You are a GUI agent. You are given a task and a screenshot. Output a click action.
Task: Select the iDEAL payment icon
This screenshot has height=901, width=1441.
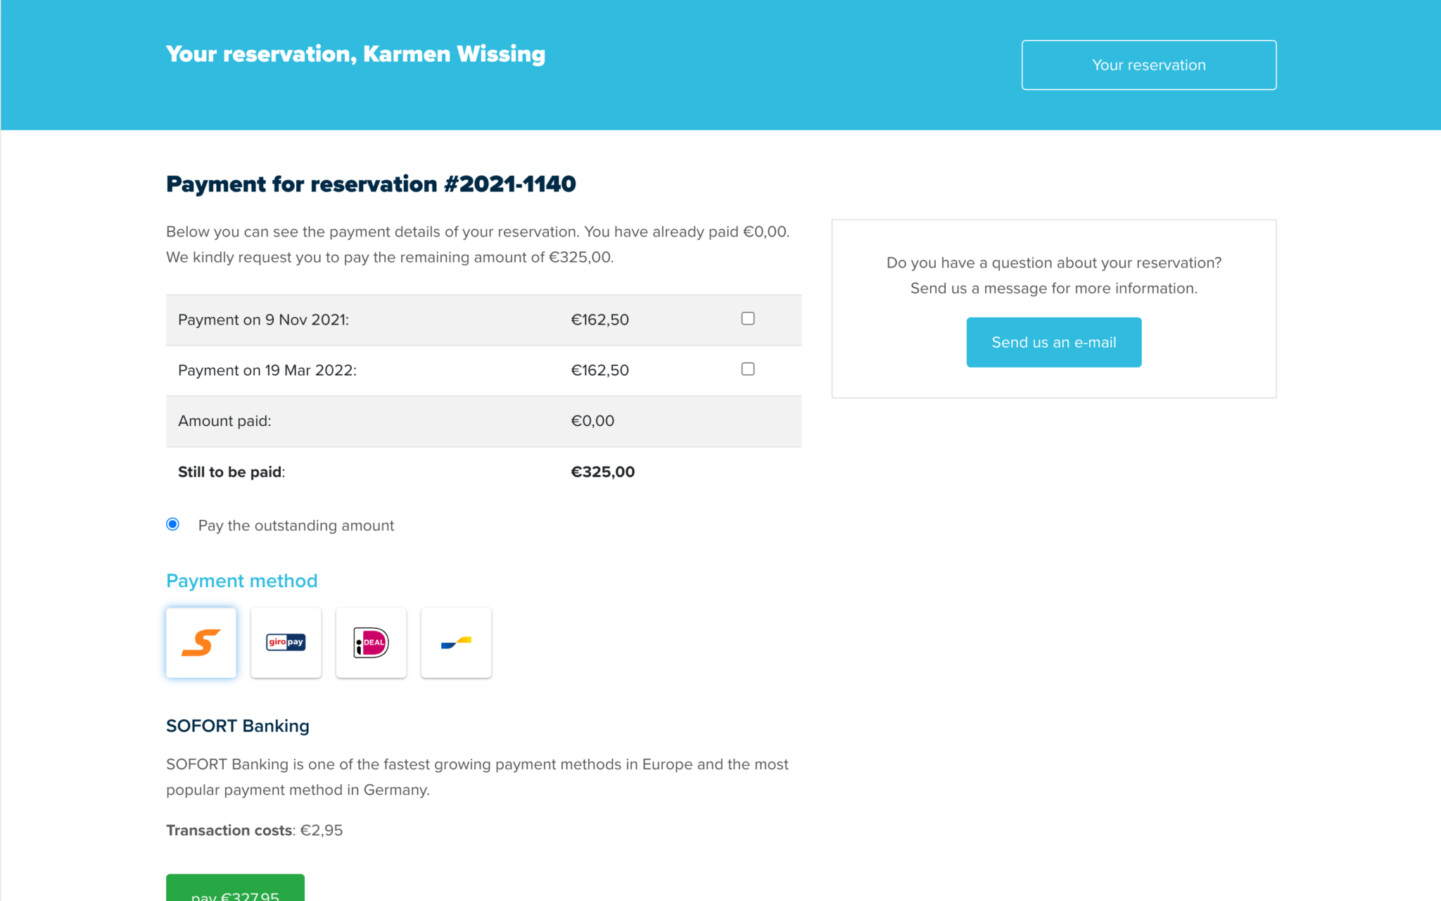pos(371,643)
